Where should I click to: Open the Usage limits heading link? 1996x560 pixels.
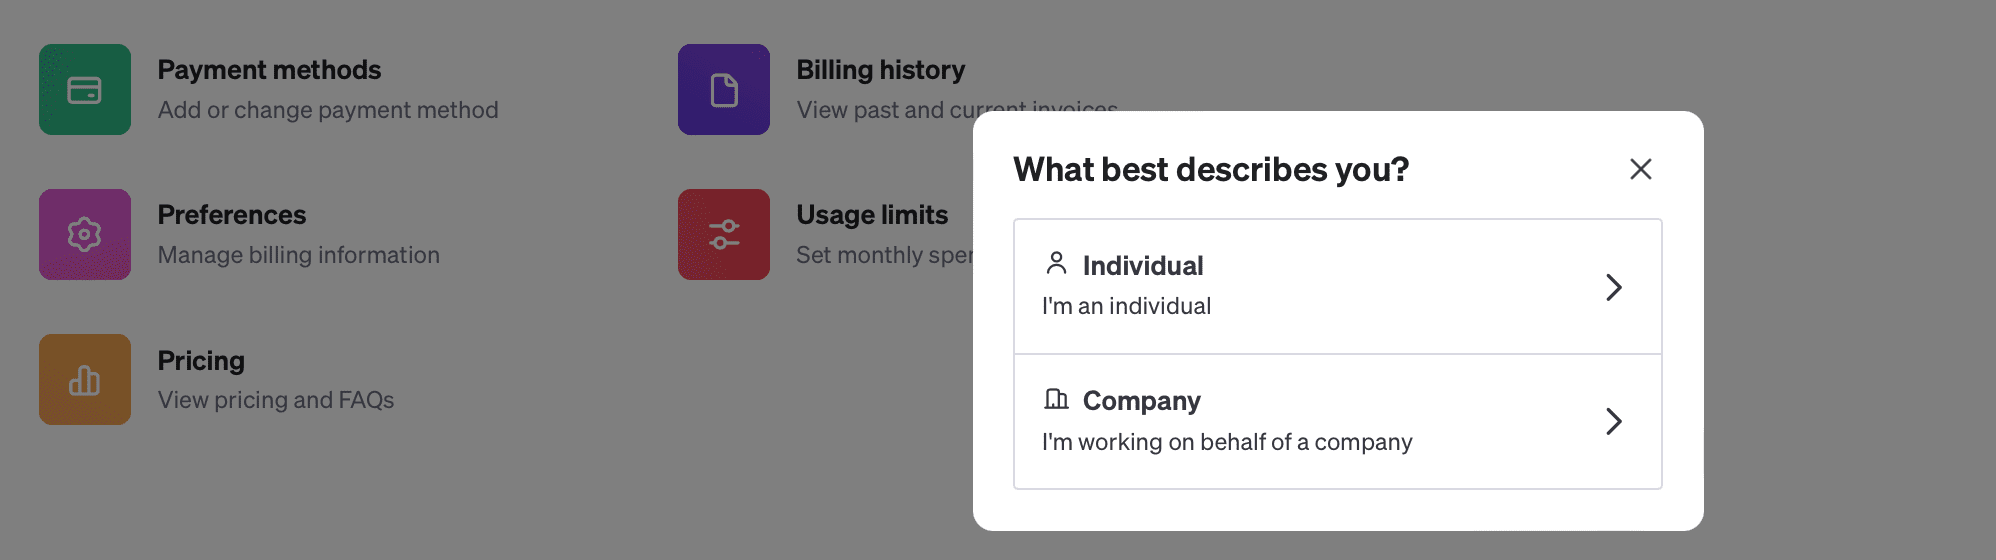click(x=872, y=215)
